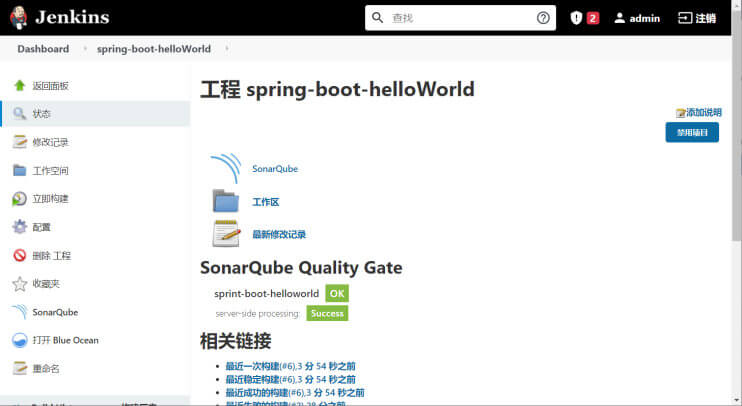The image size is (742, 406).
Task: Open 最新修改记录 link
Action: [x=279, y=234]
